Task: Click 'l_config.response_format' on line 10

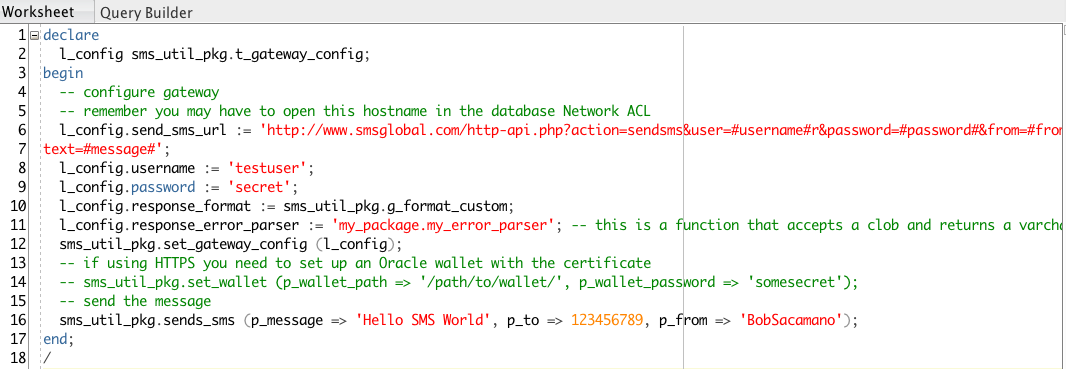Action: click(x=156, y=205)
